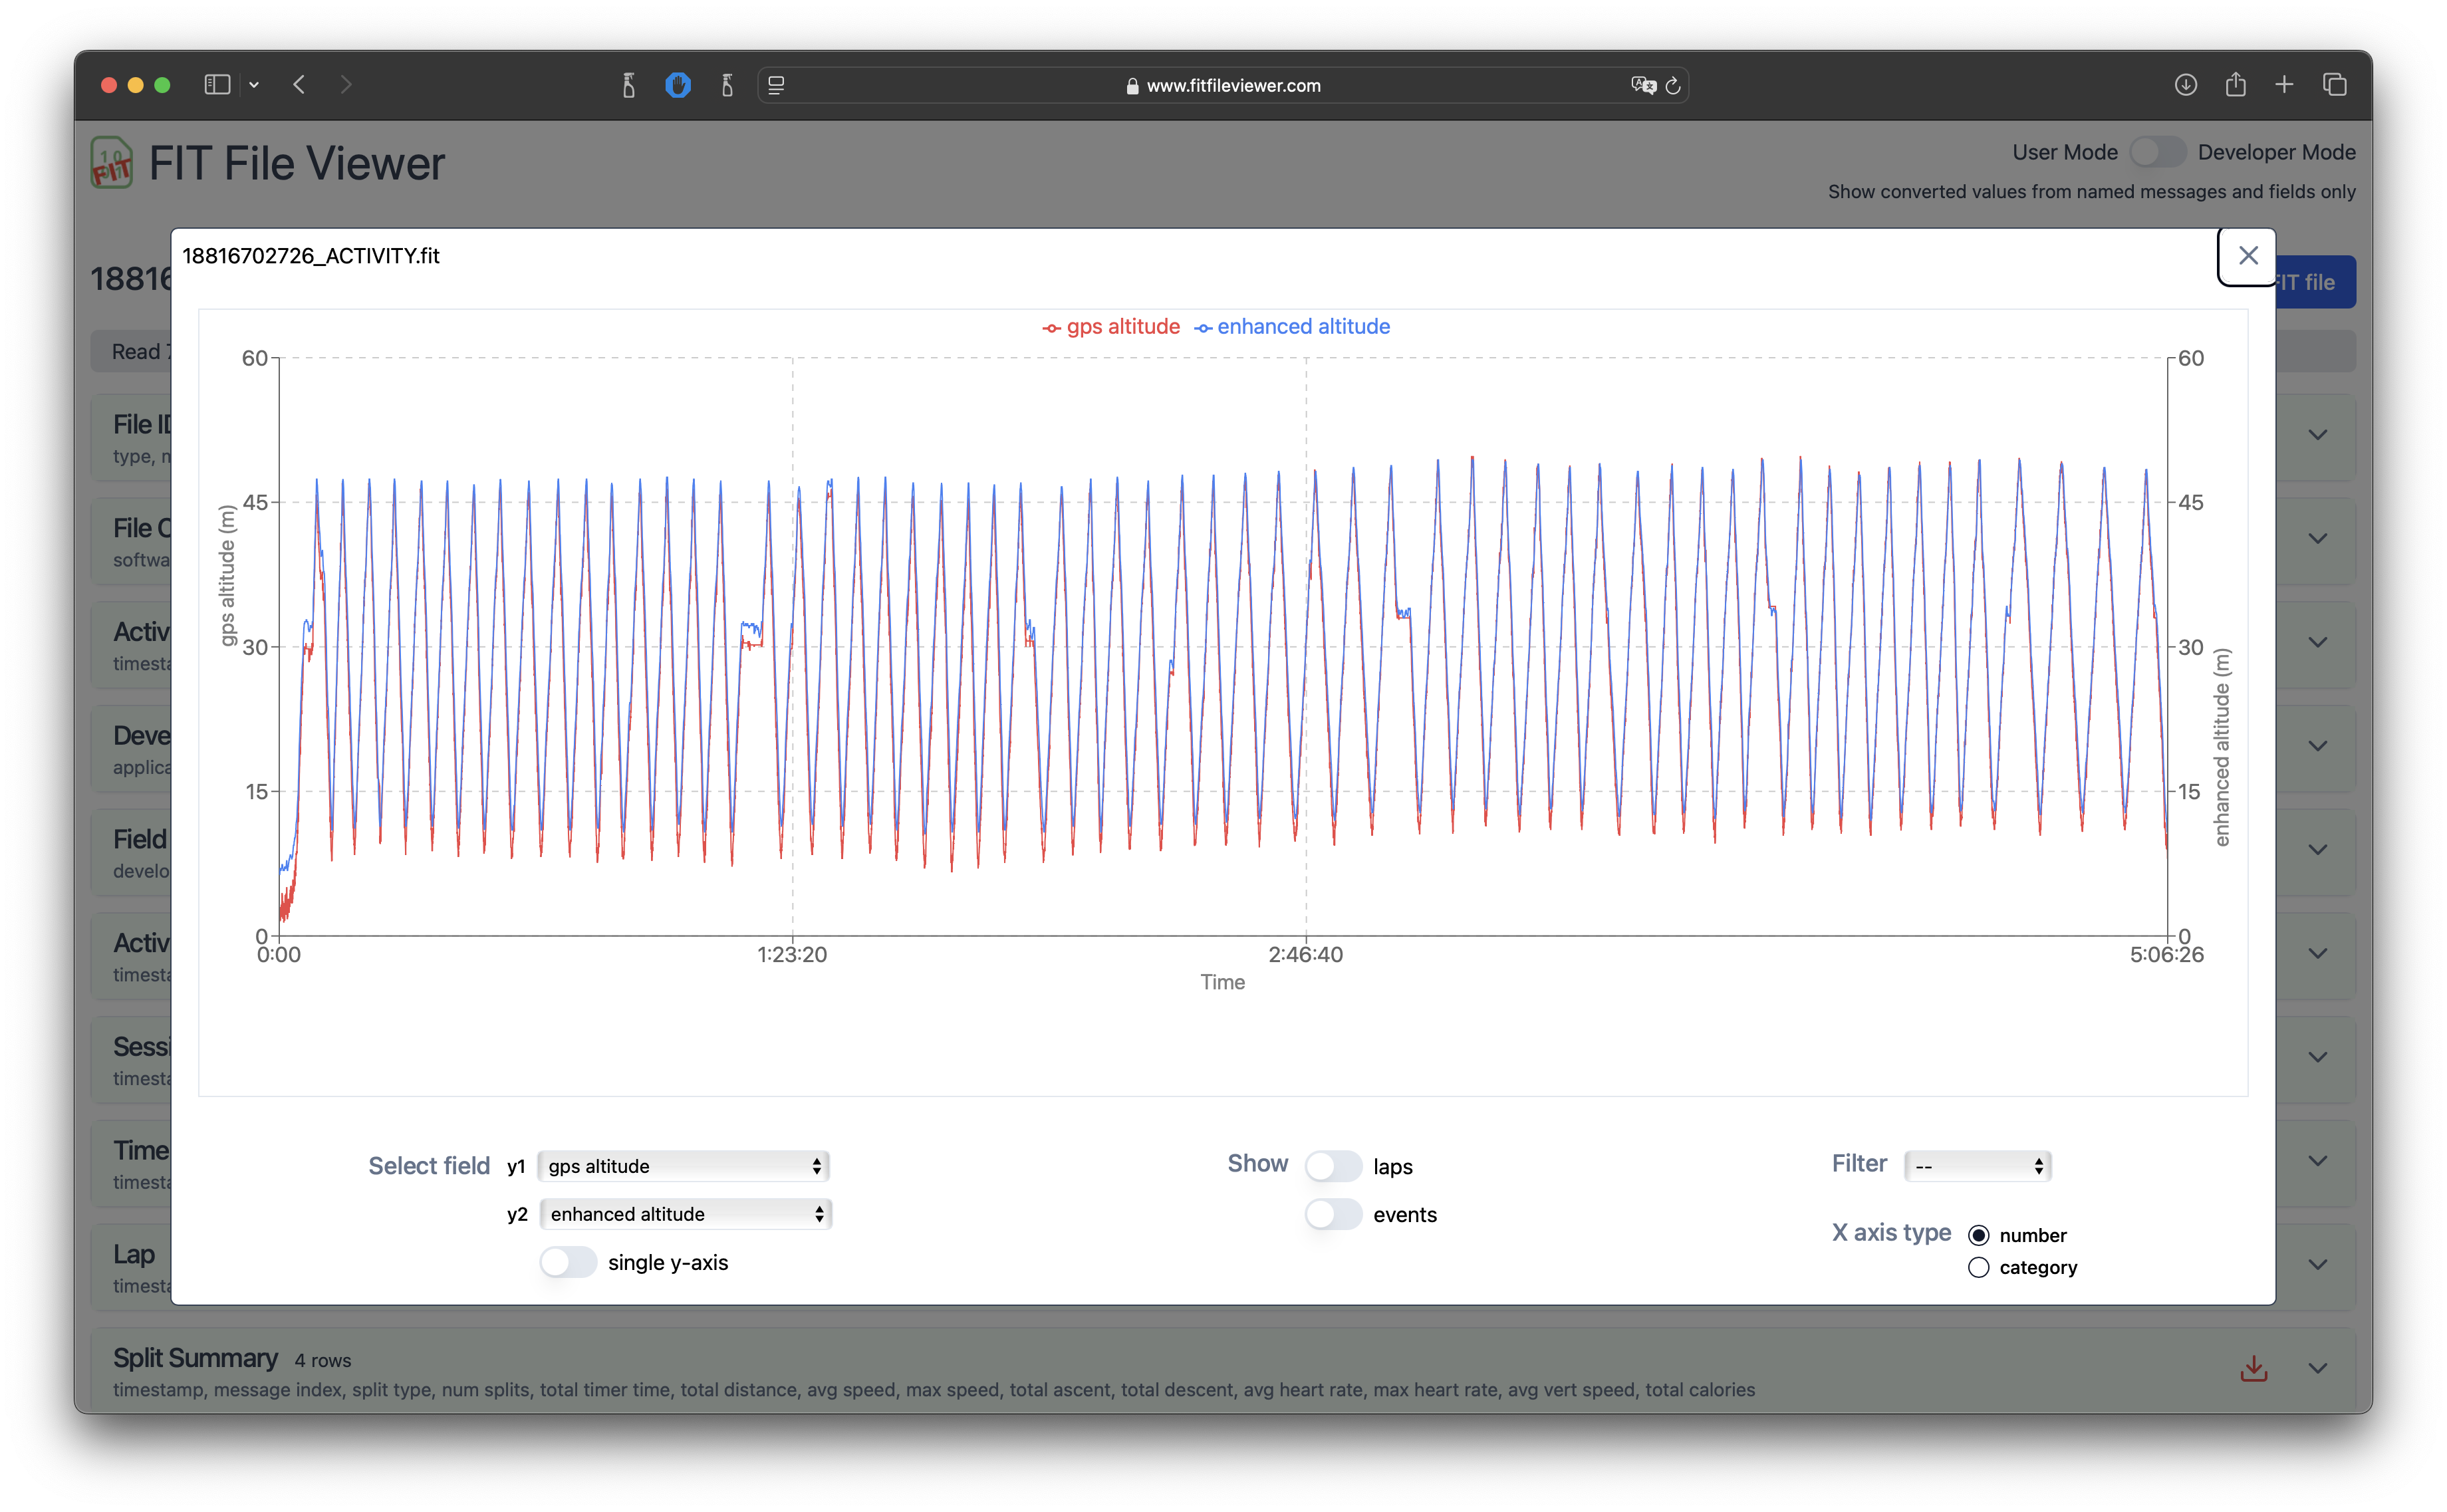Screen dimensions: 2447x1512
Task: Go back to the previous page
Action: pos(299,85)
